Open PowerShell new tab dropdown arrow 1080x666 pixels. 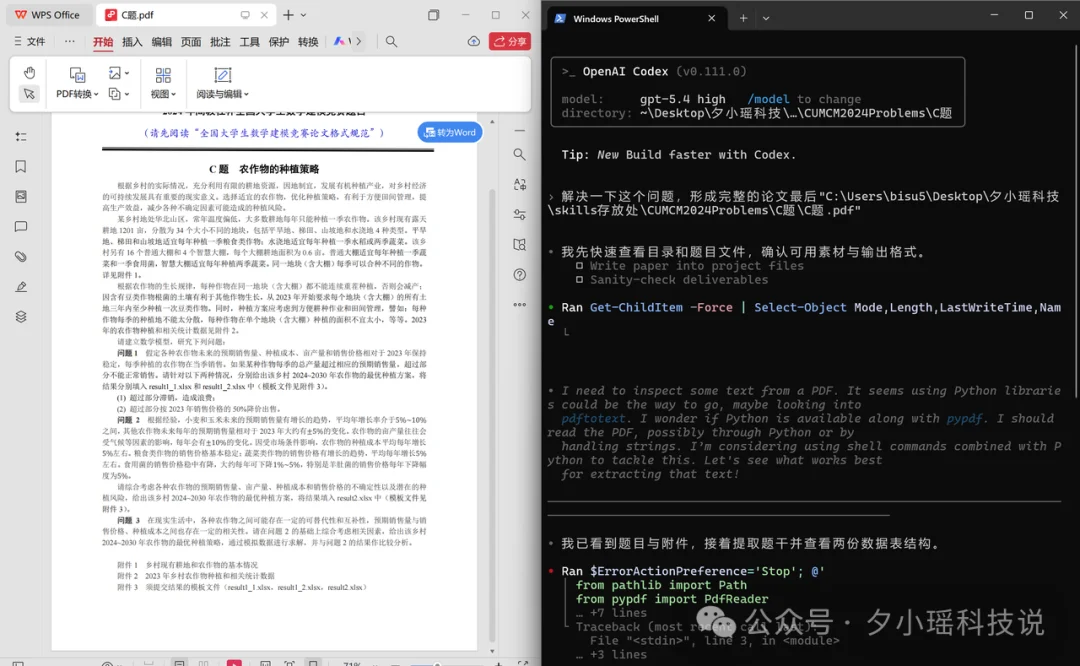(766, 18)
